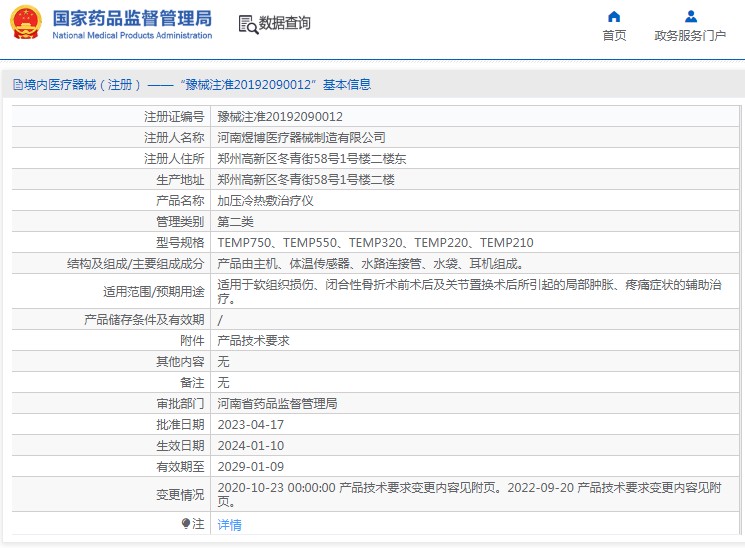The image size is (745, 548).
Task: Click the 生效日期 label
Action: [180, 446]
